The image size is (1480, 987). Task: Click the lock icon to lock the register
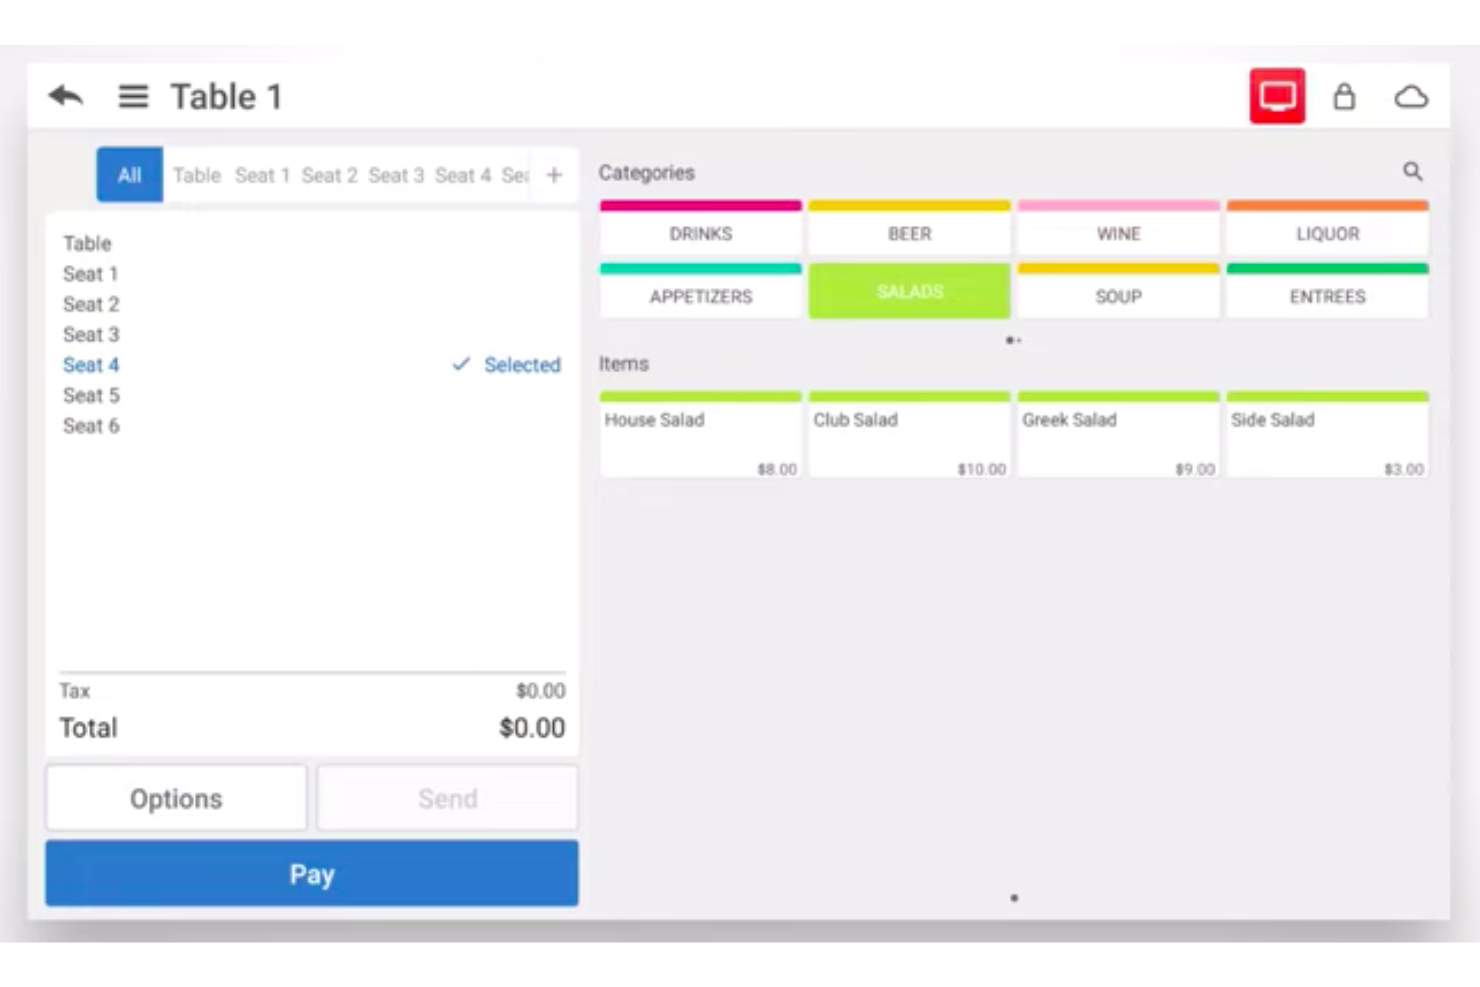point(1345,96)
